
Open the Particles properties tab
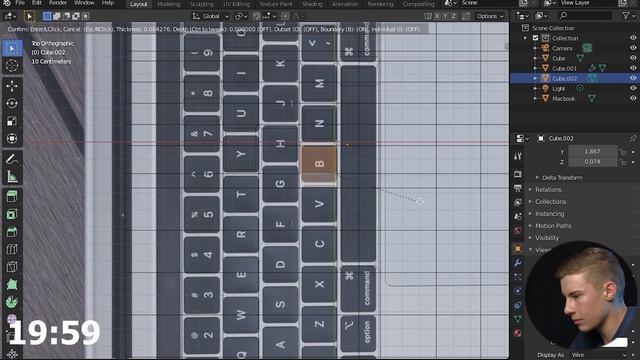pyautogui.click(x=518, y=277)
